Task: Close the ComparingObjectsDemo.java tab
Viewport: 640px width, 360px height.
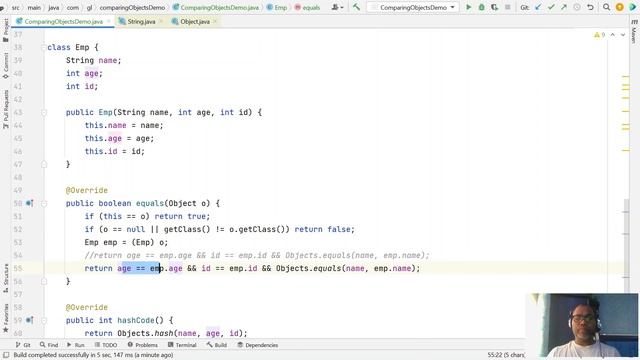Action: pos(109,22)
